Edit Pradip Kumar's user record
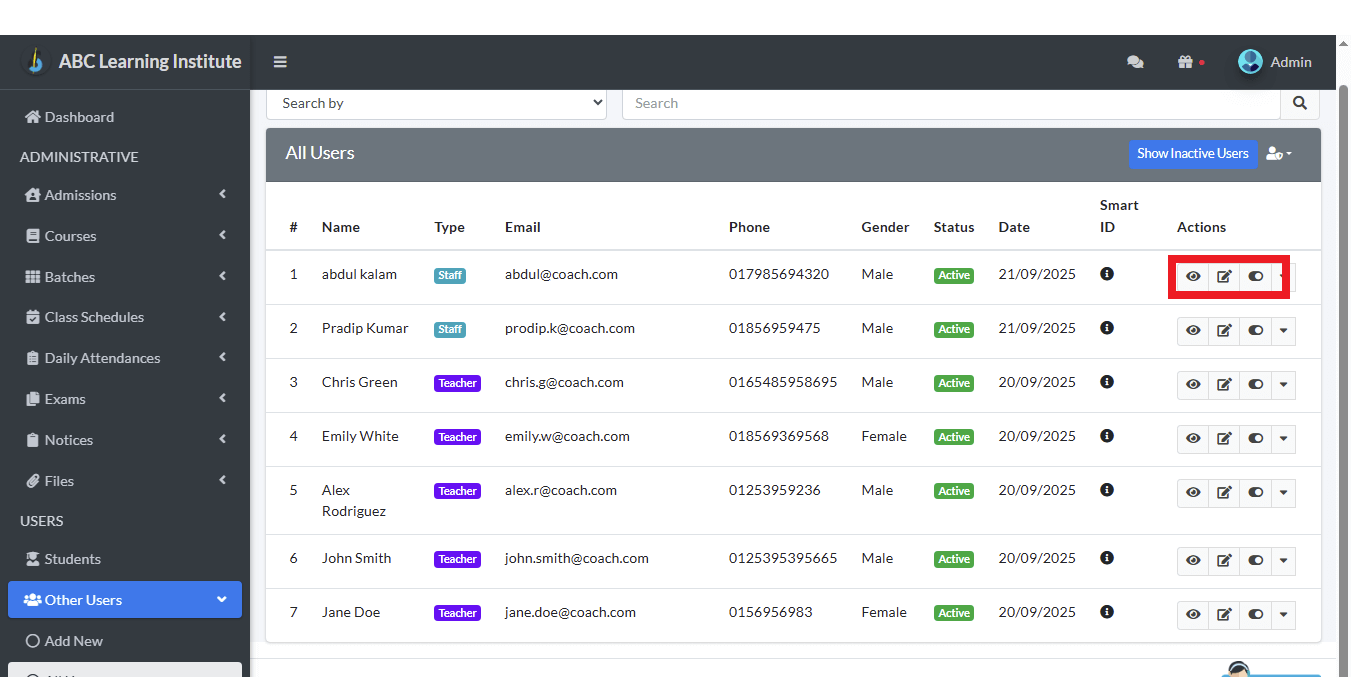1351x677 pixels. point(1224,330)
